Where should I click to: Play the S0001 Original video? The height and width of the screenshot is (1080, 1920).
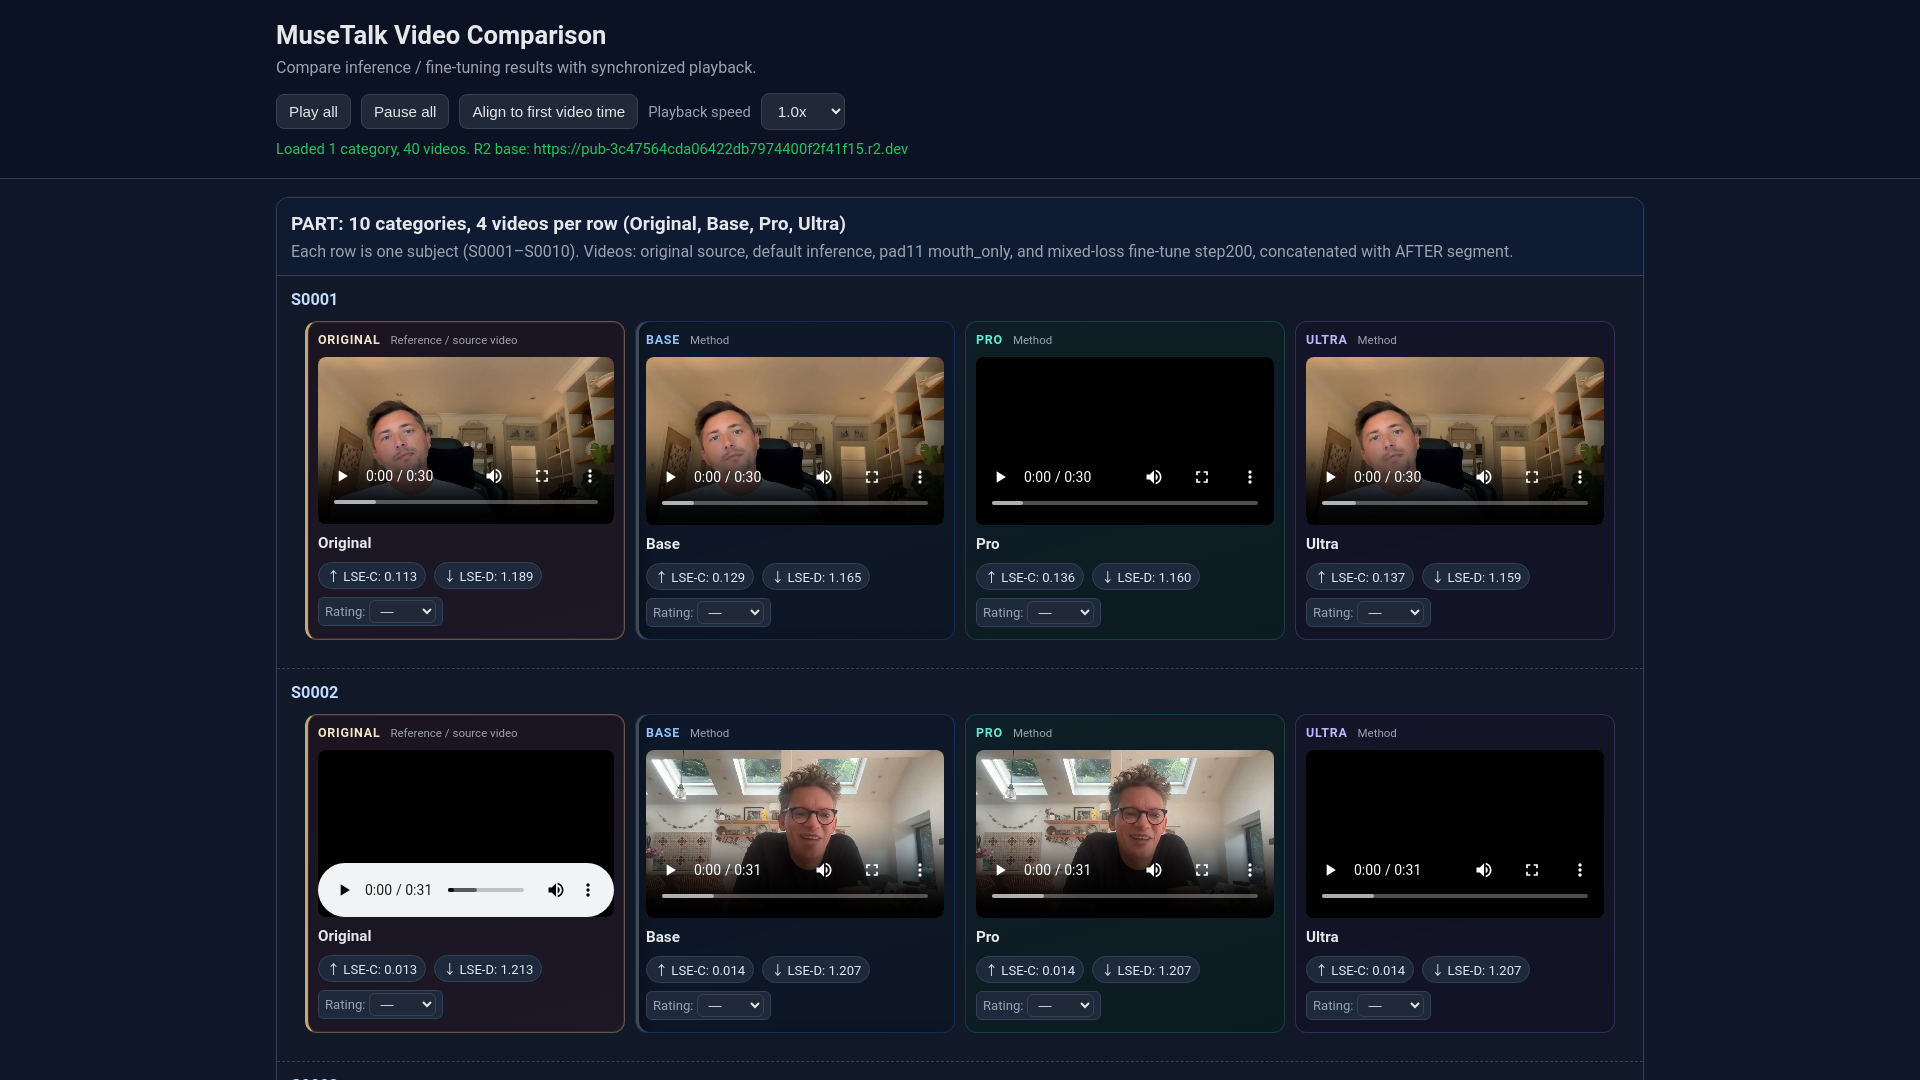343,476
